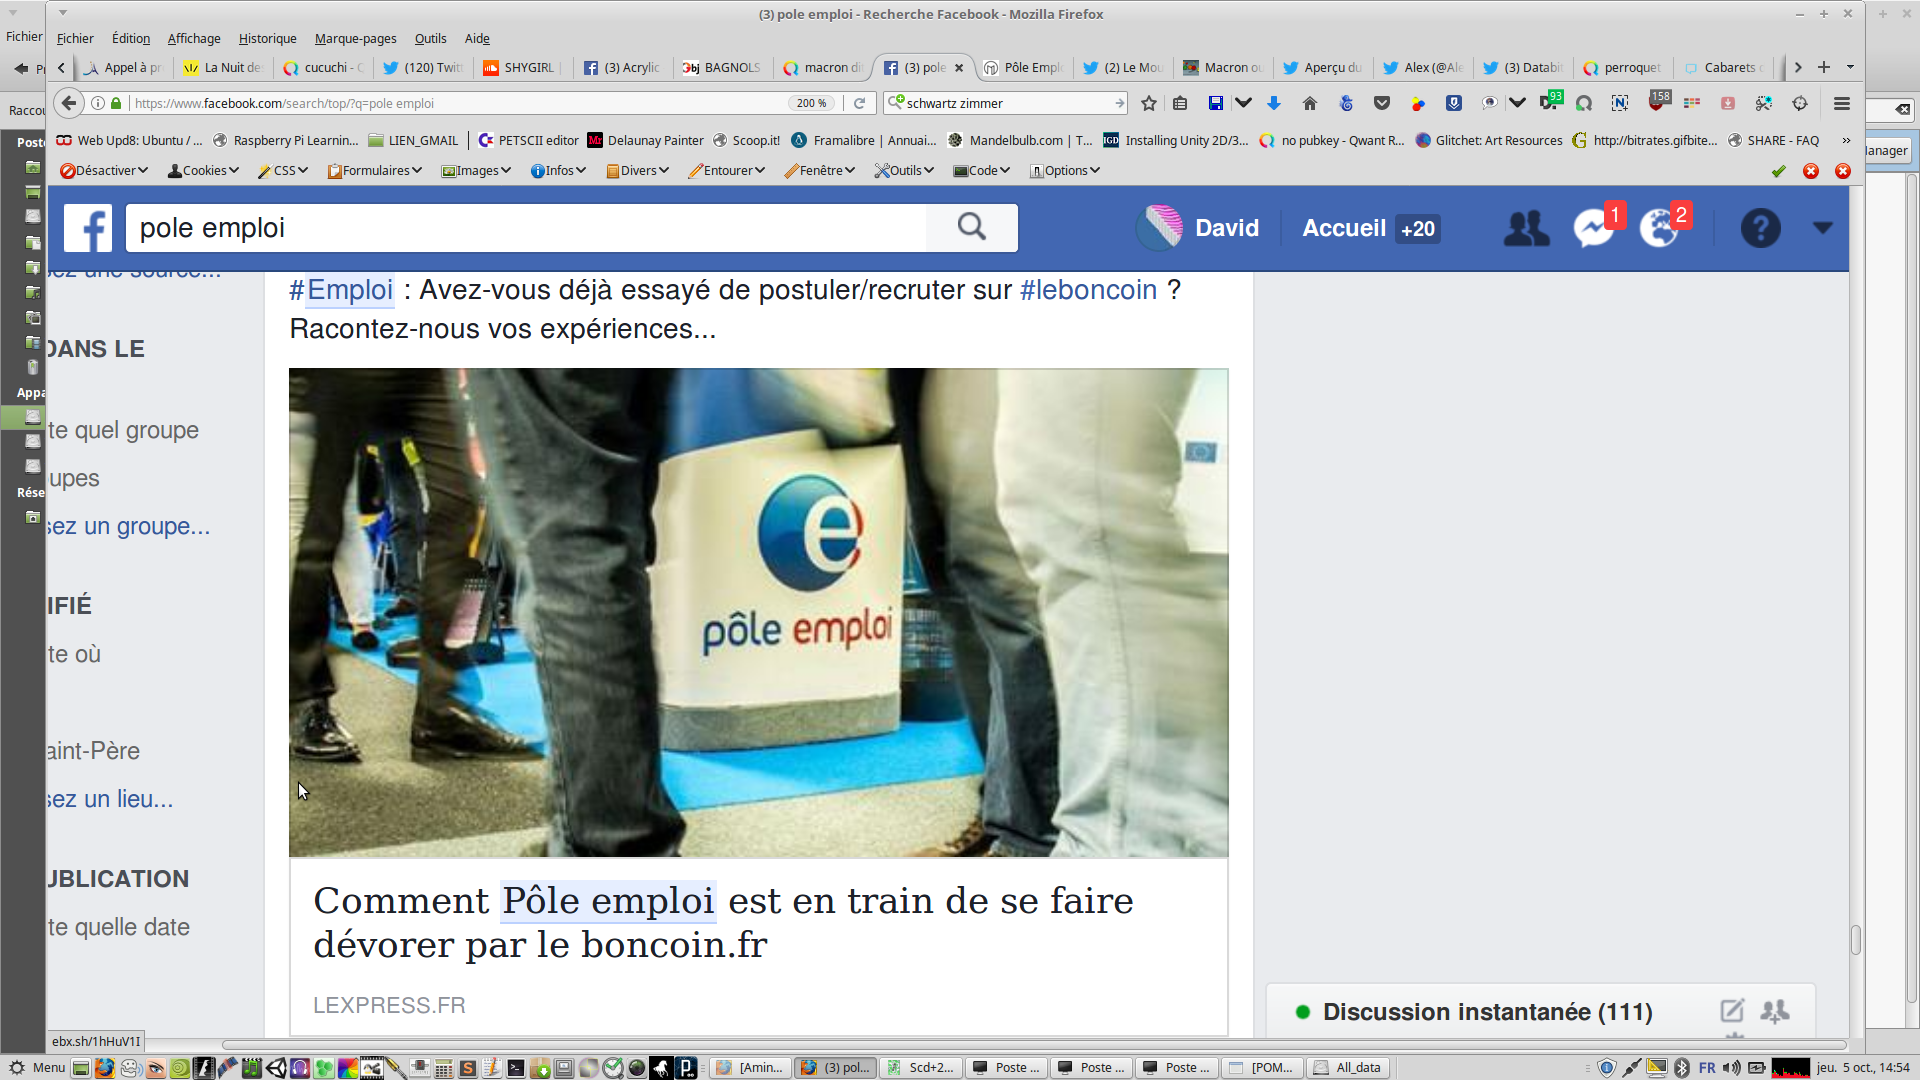Open the globe notifications icon
Viewport: 1920px width, 1080px height.
pos(1659,228)
